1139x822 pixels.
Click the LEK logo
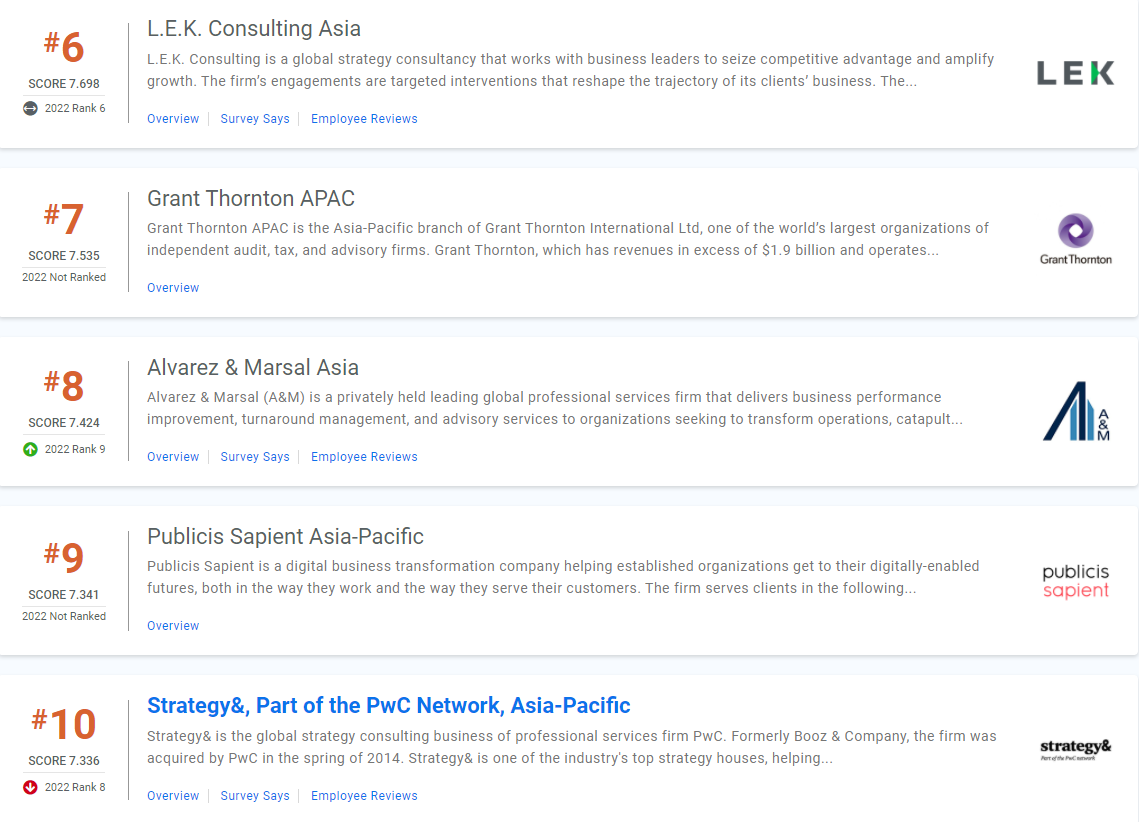pyautogui.click(x=1075, y=73)
